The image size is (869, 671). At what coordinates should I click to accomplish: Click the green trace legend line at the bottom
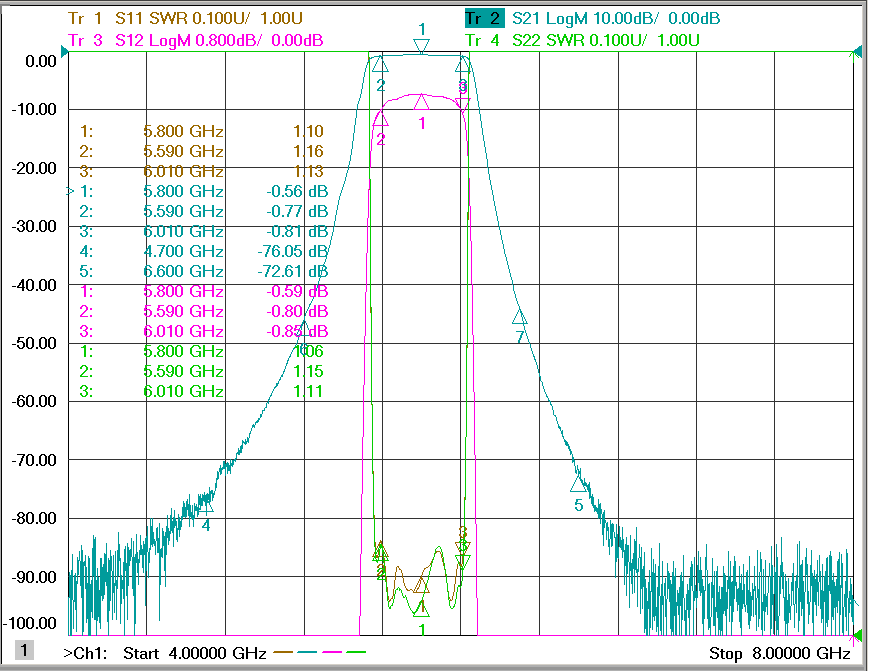[356, 652]
